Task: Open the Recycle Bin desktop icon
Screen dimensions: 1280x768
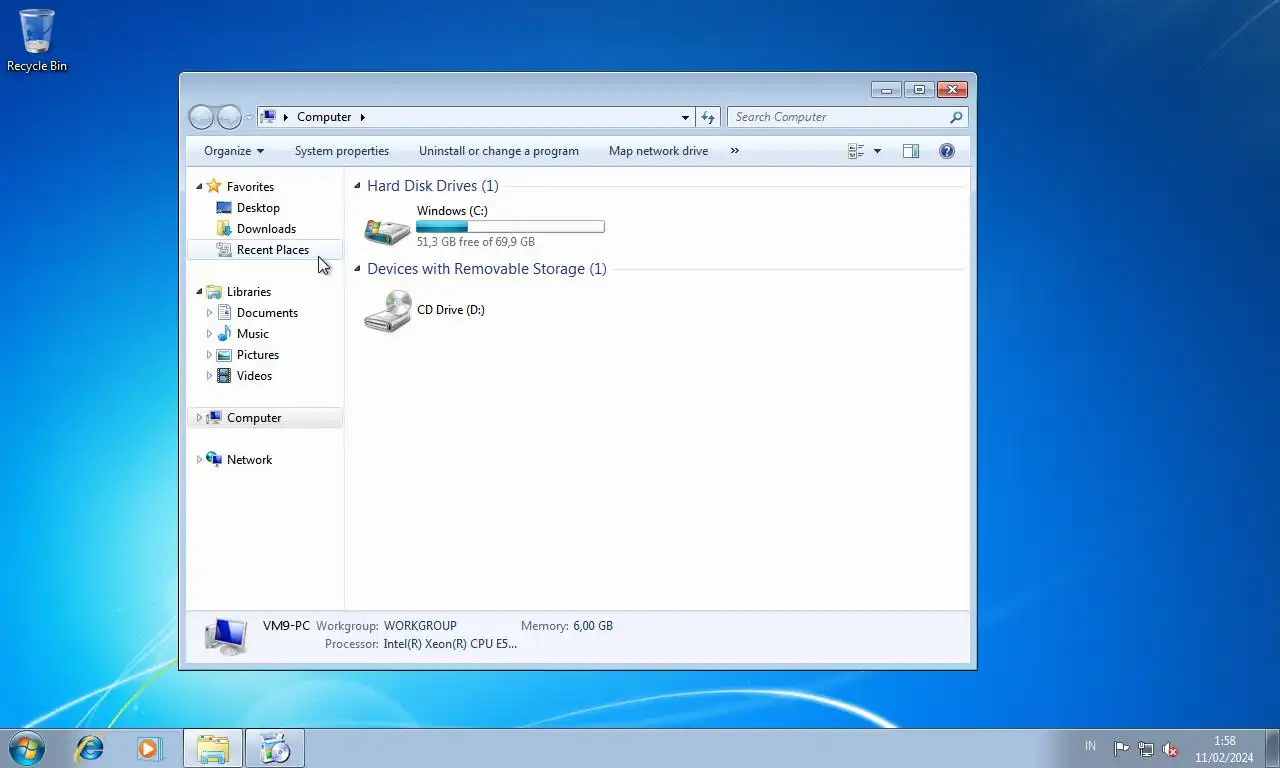Action: (x=37, y=40)
